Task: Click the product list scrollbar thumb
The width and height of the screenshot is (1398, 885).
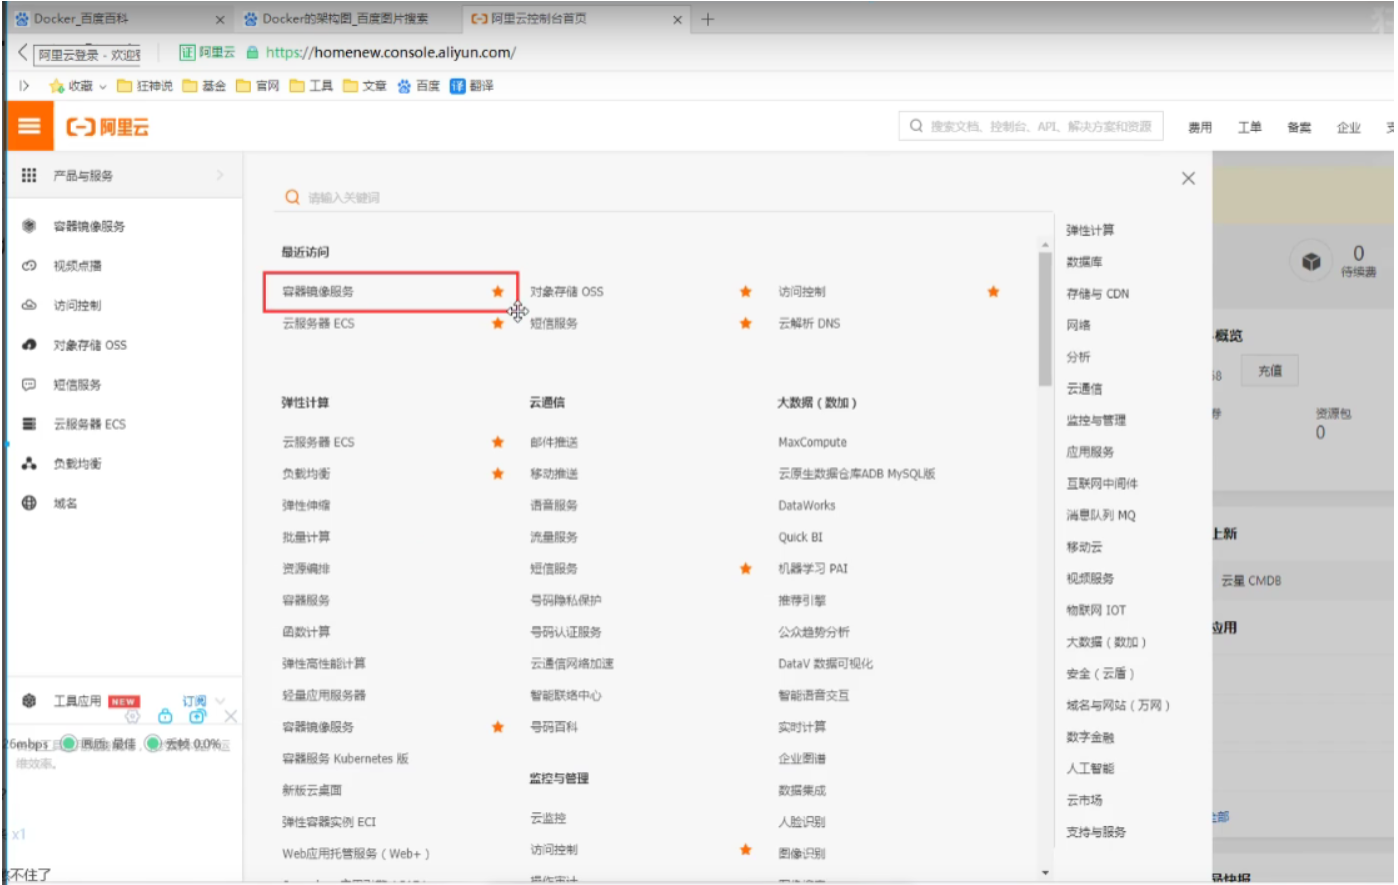Action: coord(1046,320)
